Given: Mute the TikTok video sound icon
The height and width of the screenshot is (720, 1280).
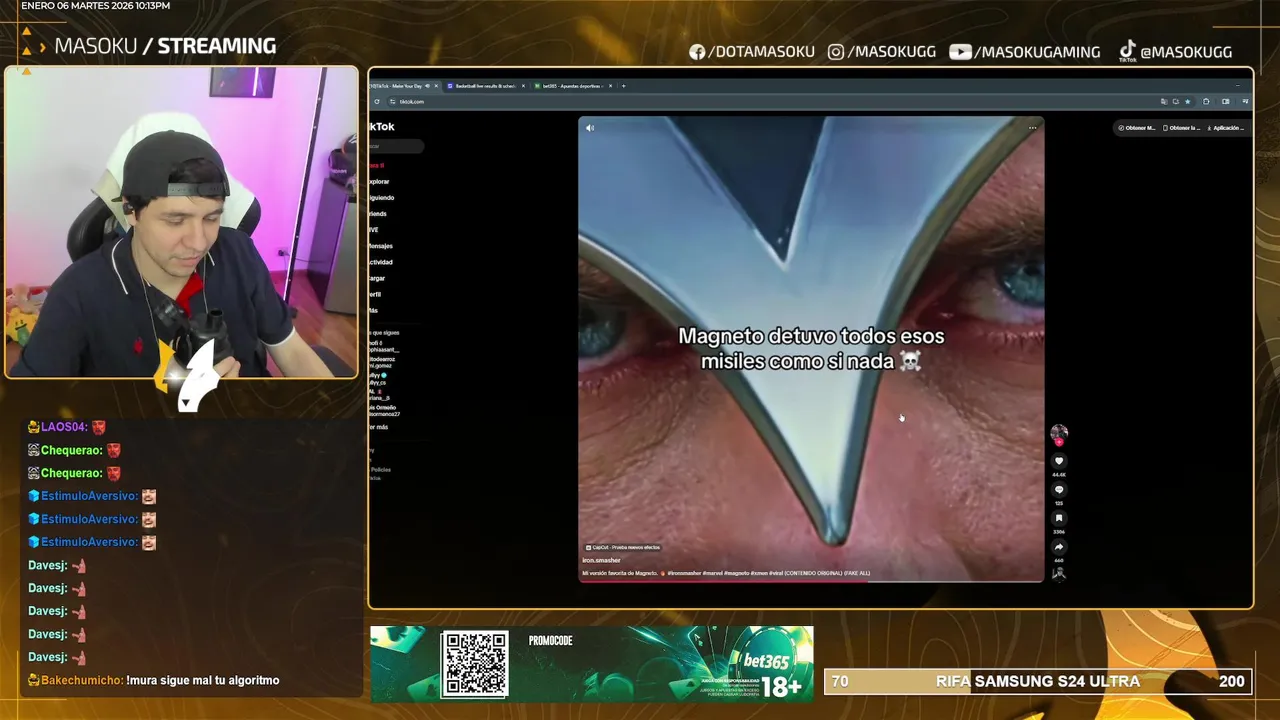Looking at the screenshot, I should click(x=590, y=128).
